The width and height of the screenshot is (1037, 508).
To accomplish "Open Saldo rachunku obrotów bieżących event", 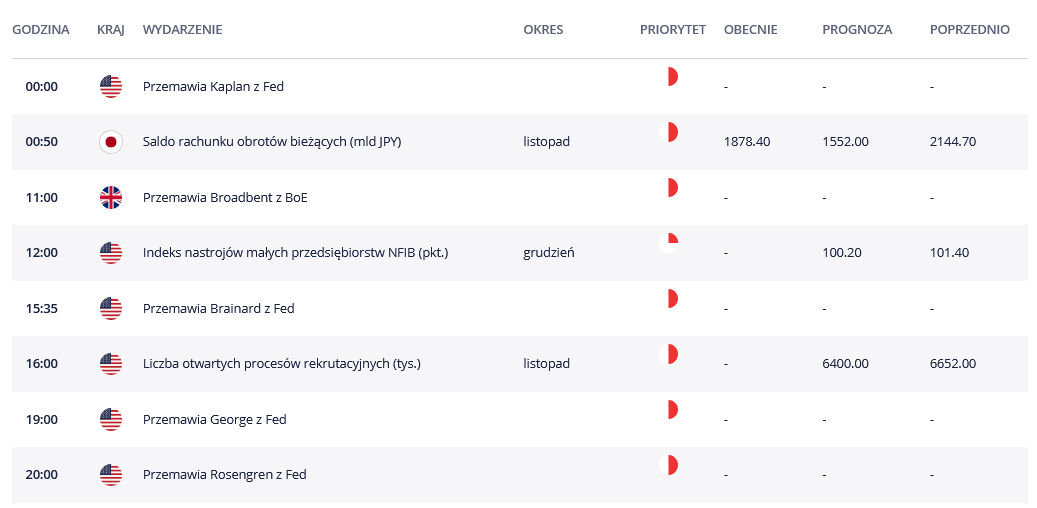I will (272, 142).
